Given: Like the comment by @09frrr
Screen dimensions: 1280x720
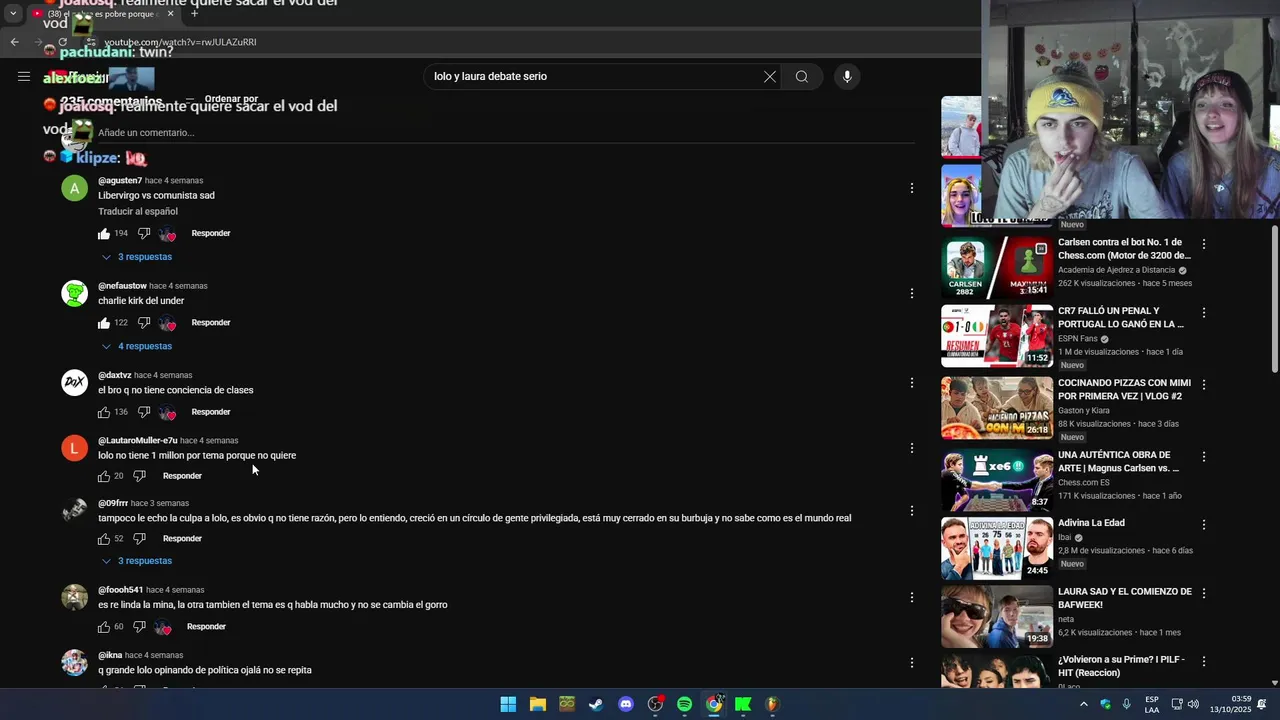Looking at the screenshot, I should tap(104, 539).
